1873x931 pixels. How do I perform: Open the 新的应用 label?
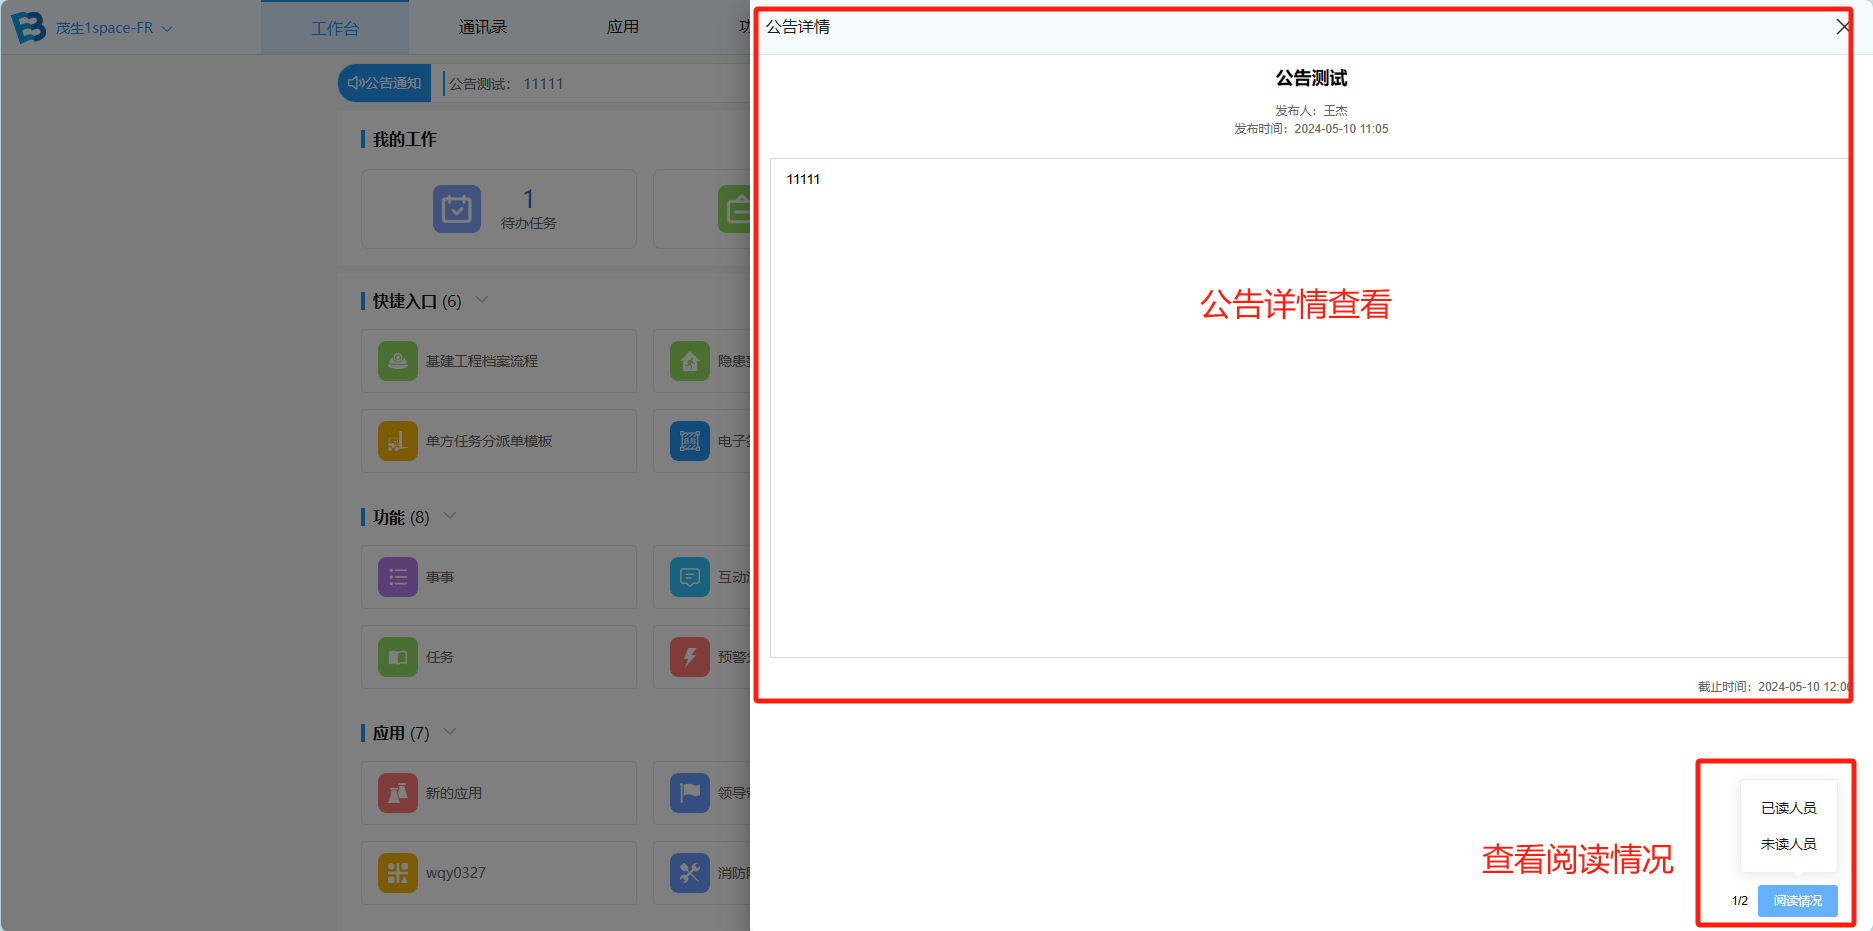point(454,793)
